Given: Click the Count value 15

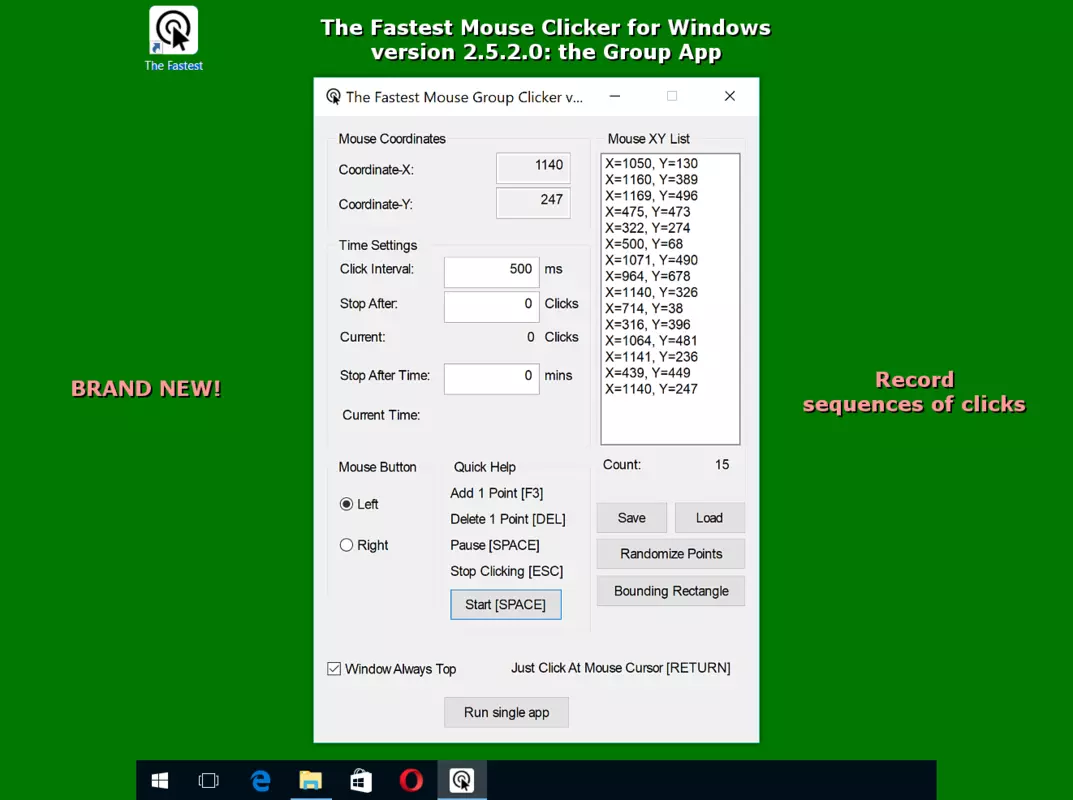Looking at the screenshot, I should (x=722, y=465).
